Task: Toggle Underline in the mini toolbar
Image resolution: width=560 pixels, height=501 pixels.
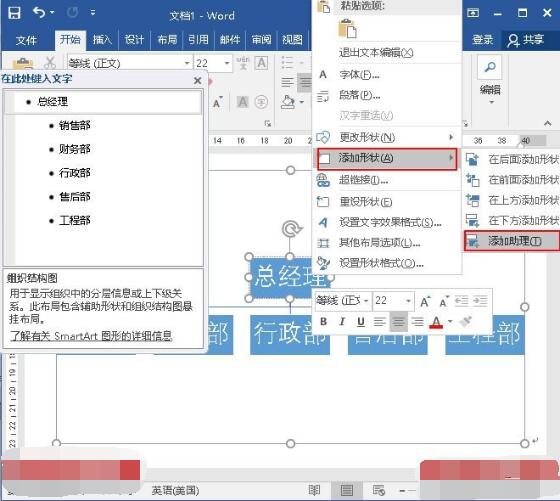Action: 361,322
